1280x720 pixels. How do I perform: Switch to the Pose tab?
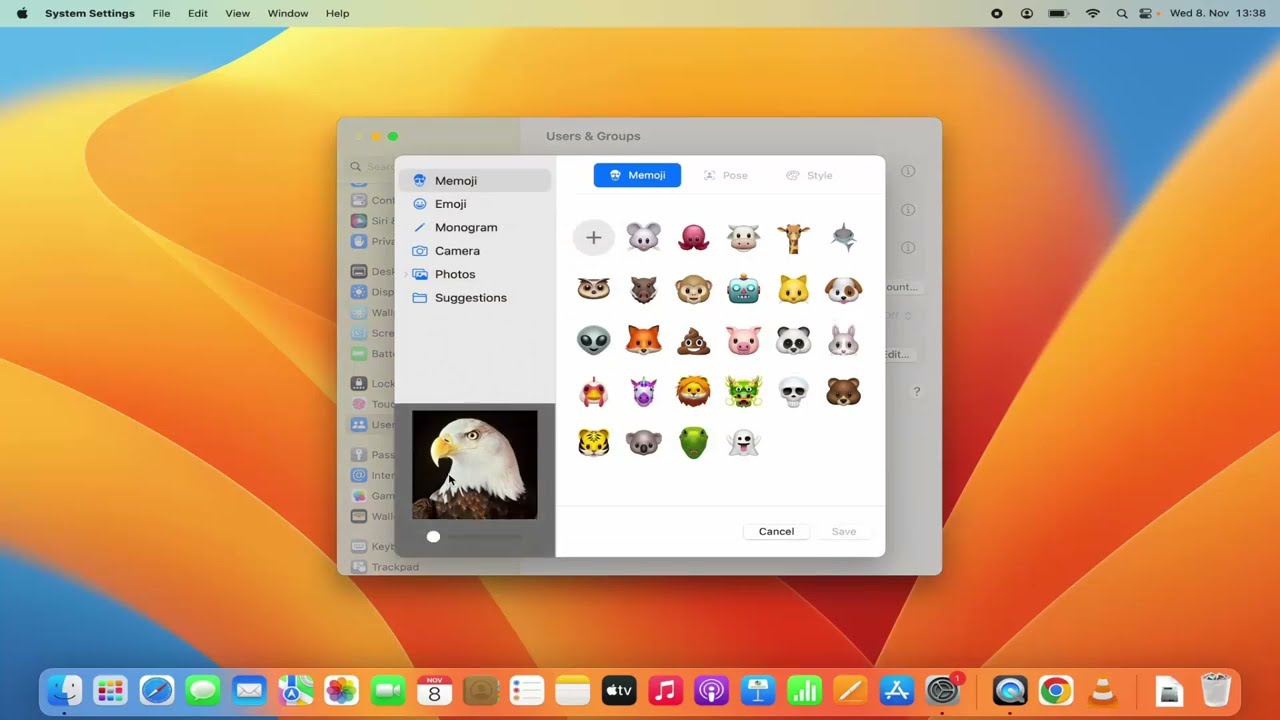pyautogui.click(x=725, y=175)
